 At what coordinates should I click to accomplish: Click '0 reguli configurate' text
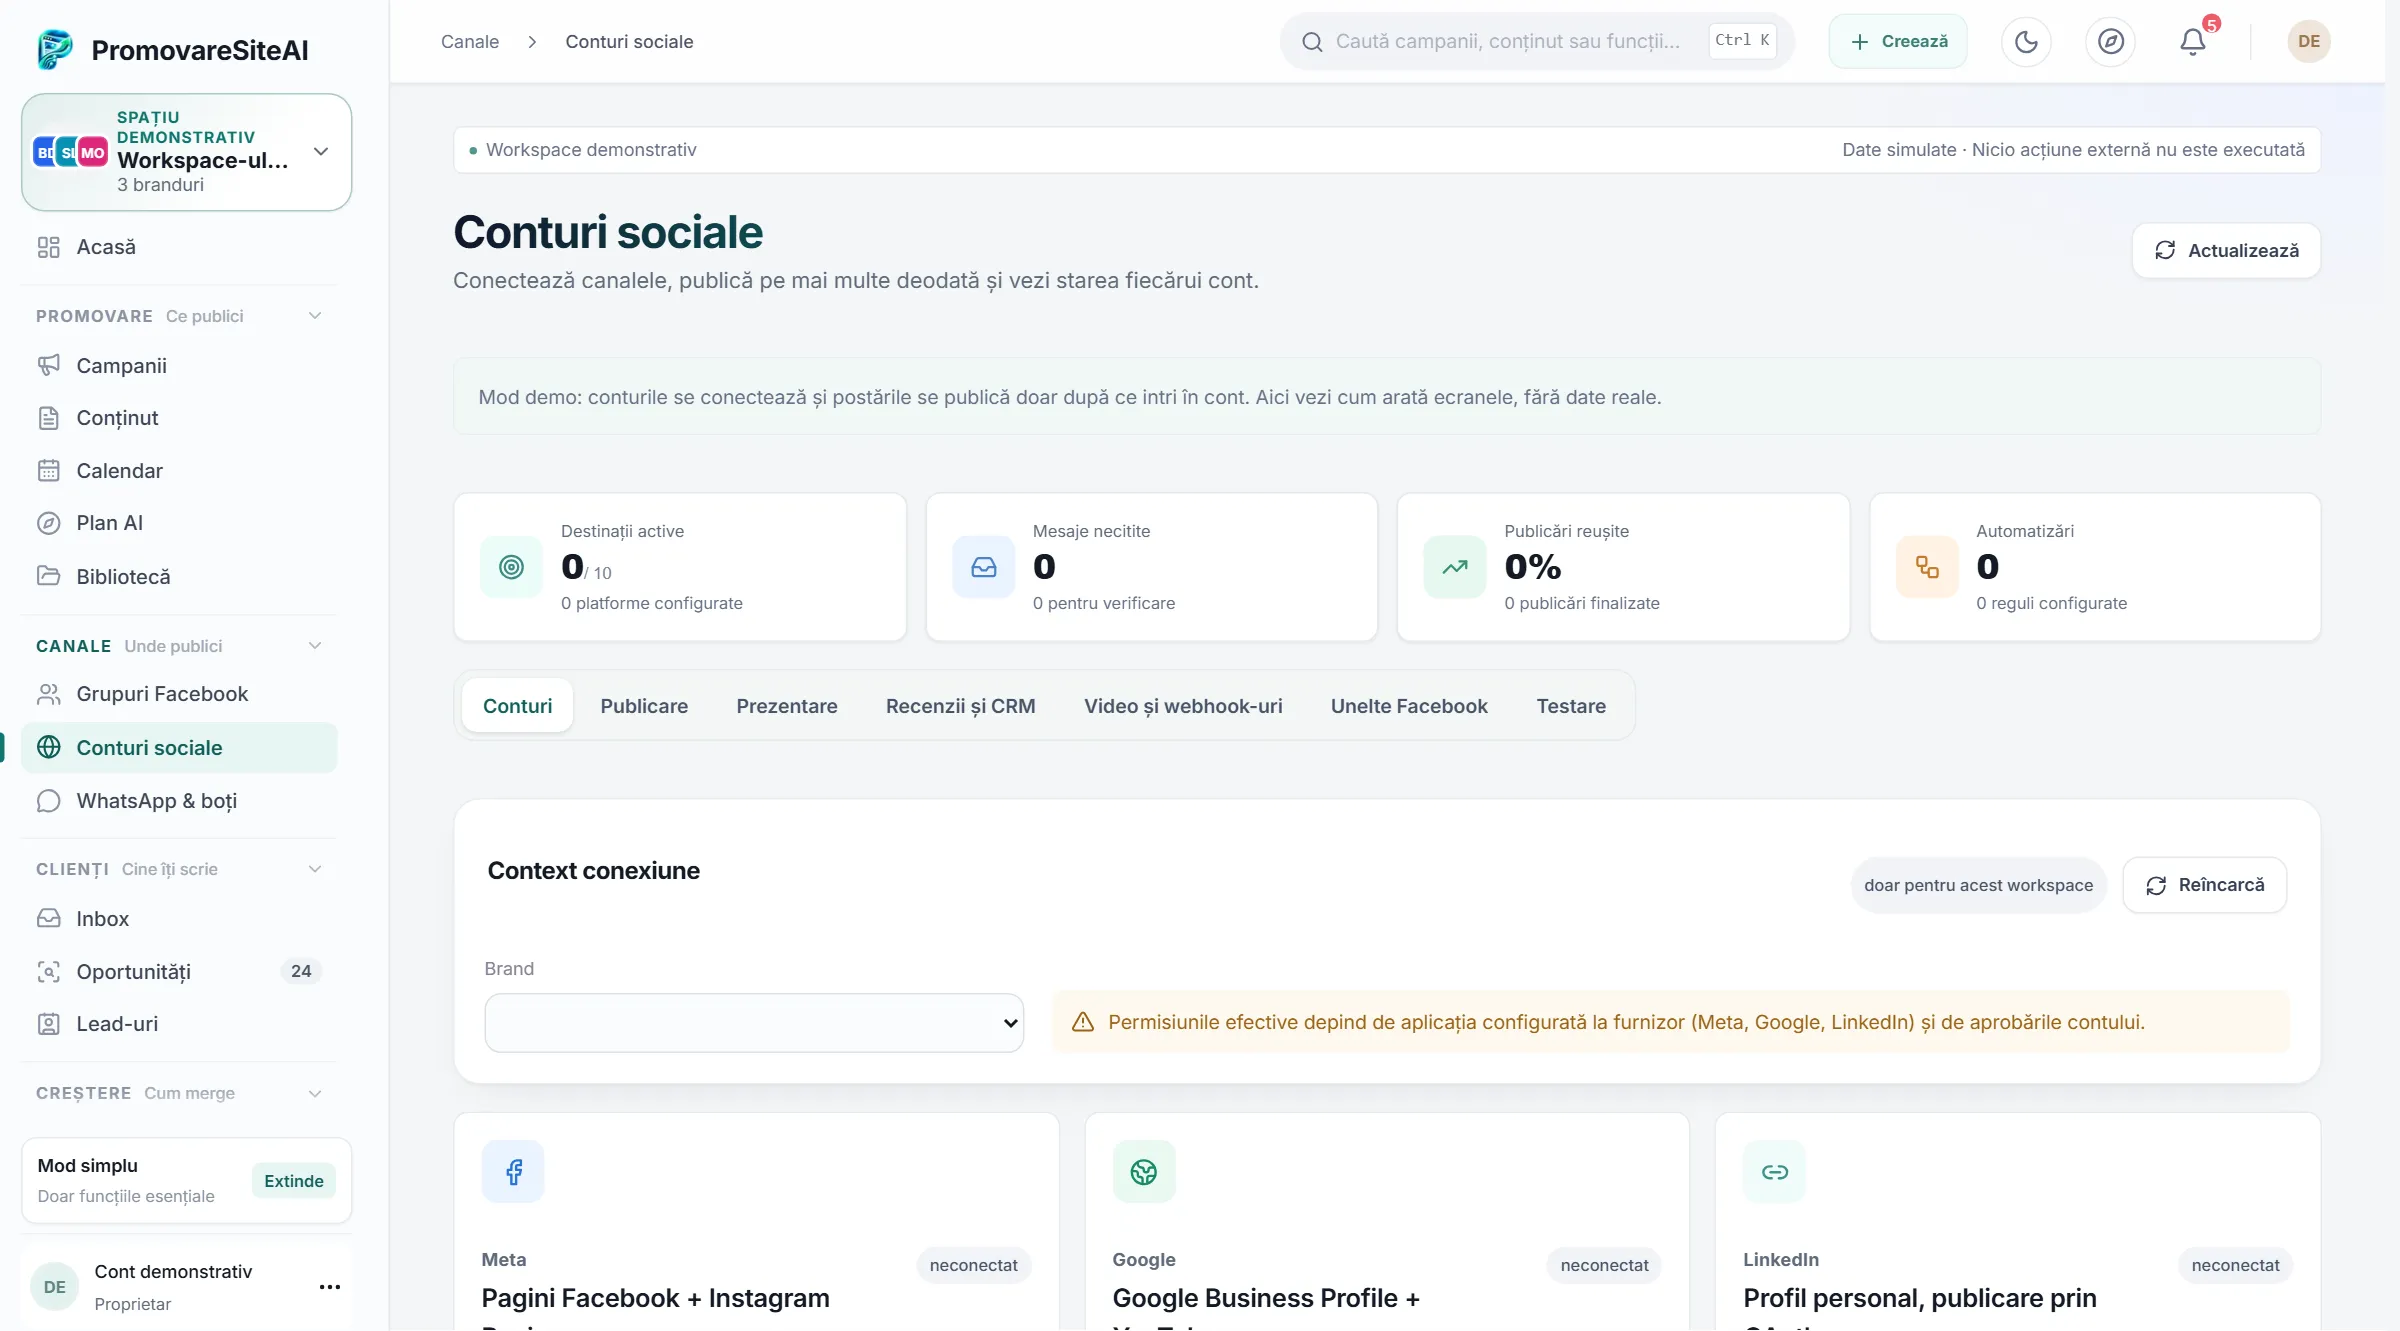tap(2051, 603)
